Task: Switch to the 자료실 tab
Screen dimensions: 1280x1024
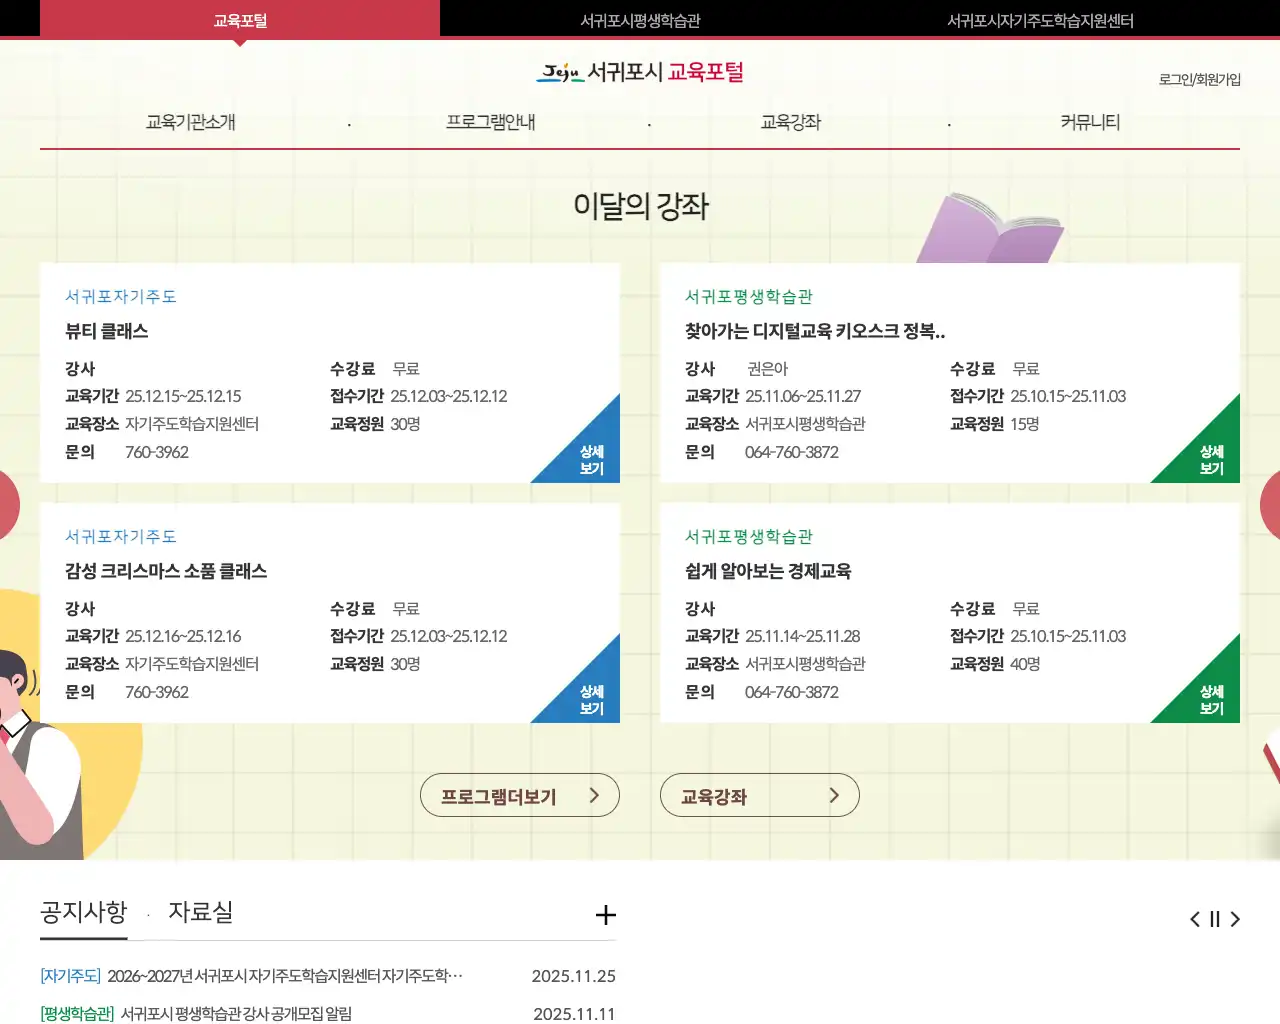Action: tap(200, 912)
